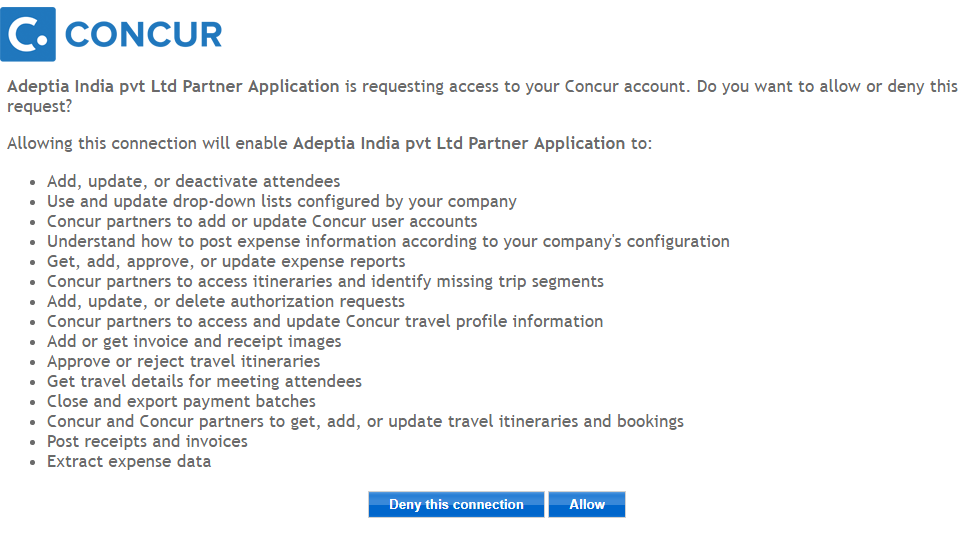Click 'Add or get invoice and receipt images'
Image resolution: width=973 pixels, height=534 pixels.
[194, 342]
